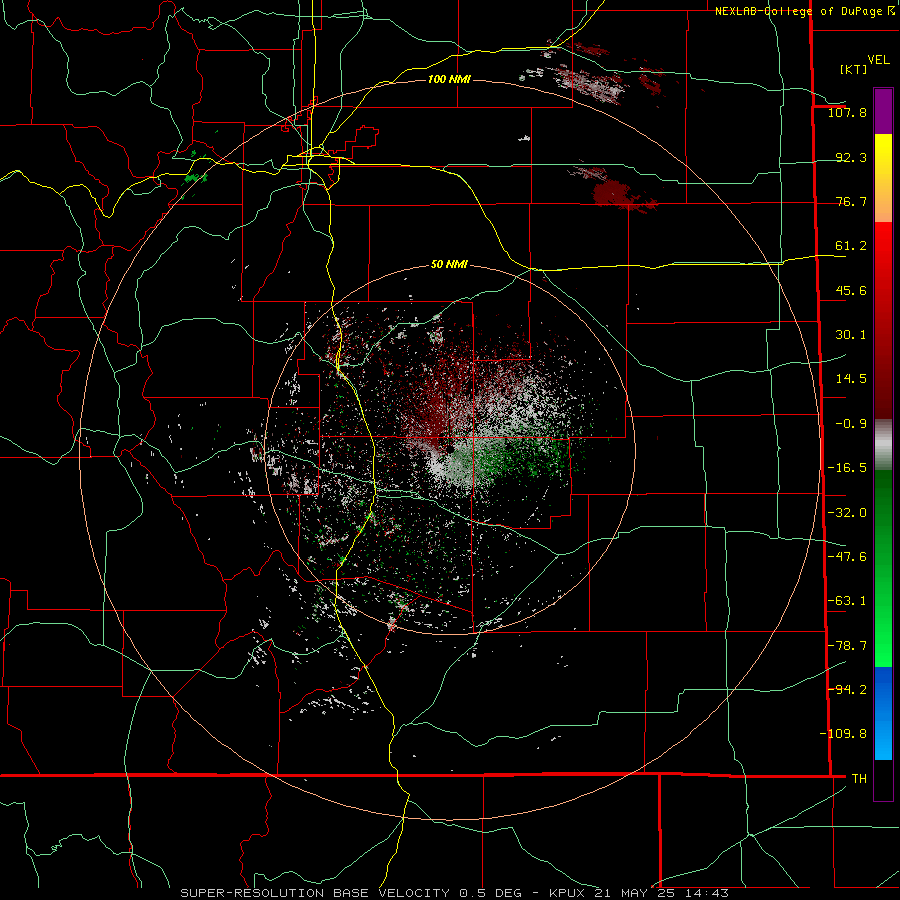Click the 76.7 value on the scale

851,201
